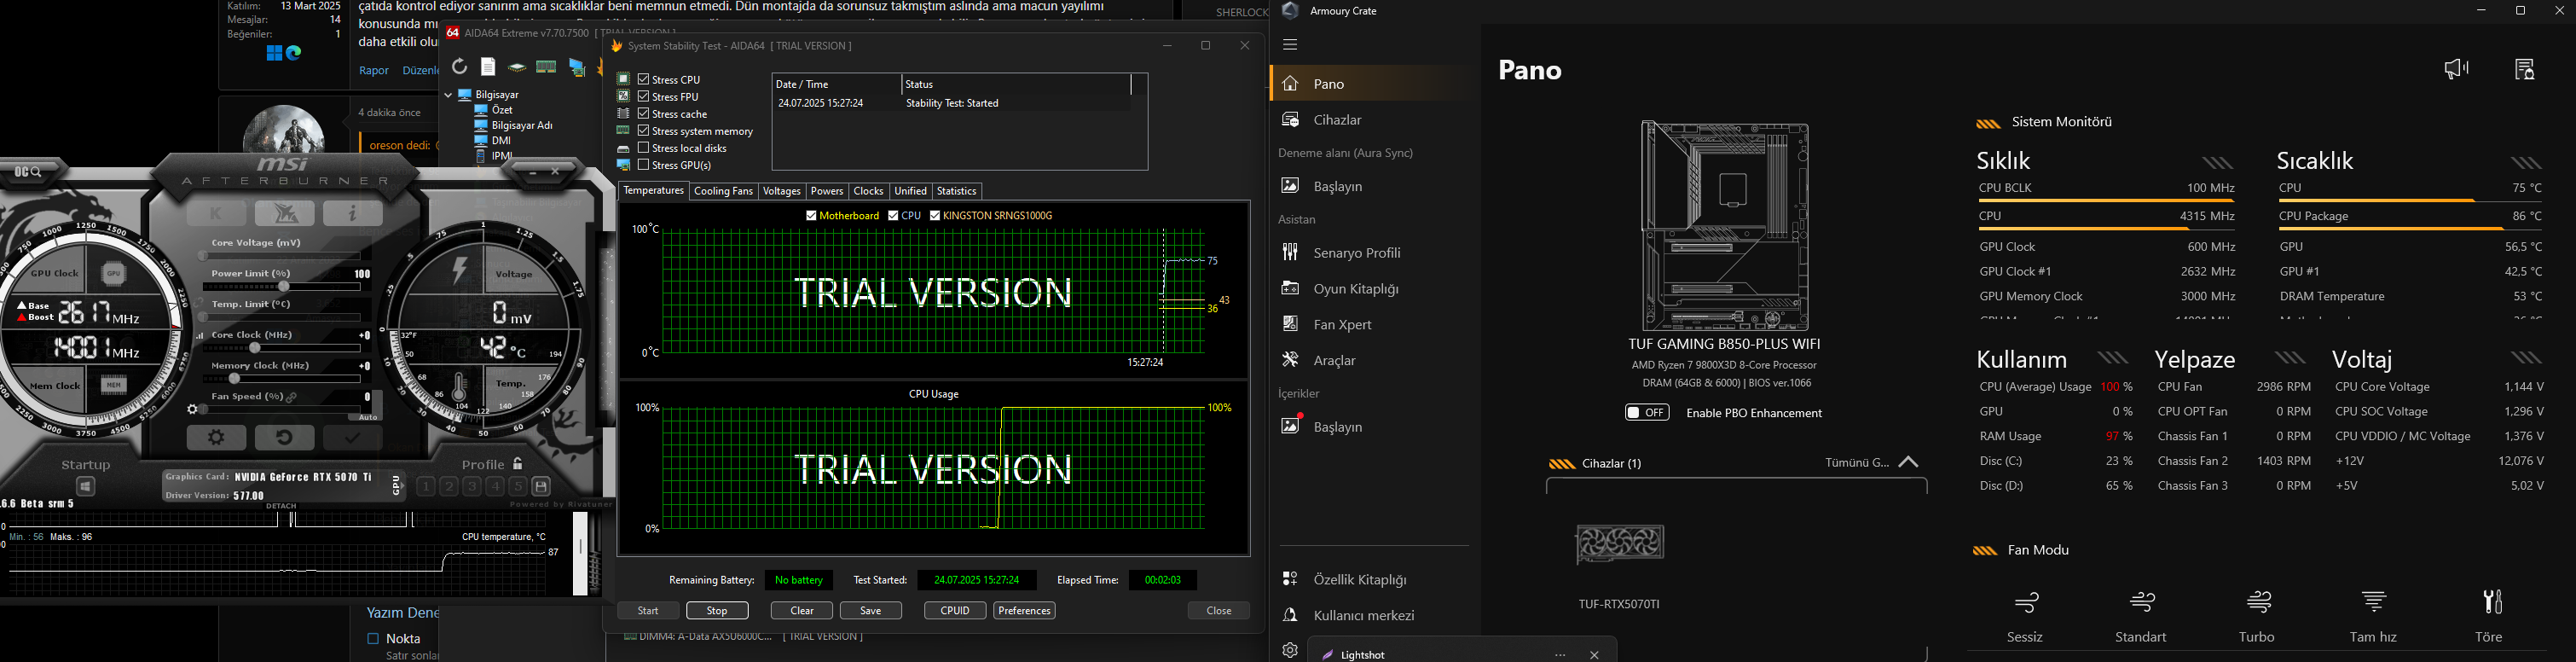Image resolution: width=2576 pixels, height=662 pixels.
Task: Open Oyun Kitaplığı in the sidebar
Action: (1374, 289)
